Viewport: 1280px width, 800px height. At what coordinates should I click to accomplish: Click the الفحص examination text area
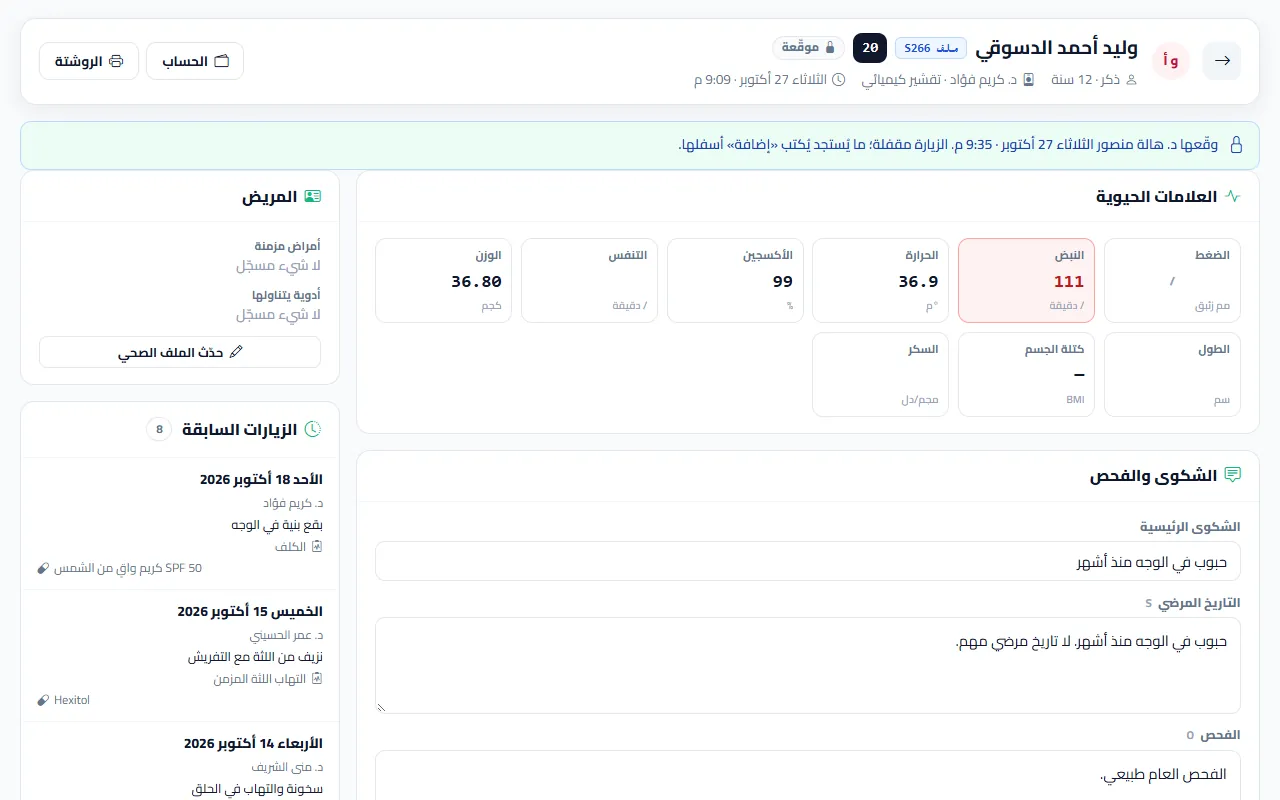coord(808,776)
